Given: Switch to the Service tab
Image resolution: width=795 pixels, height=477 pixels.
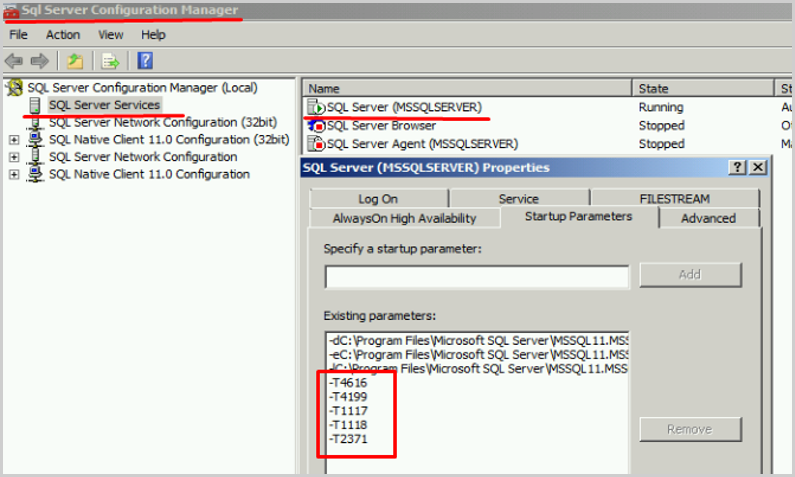Looking at the screenshot, I should (519, 199).
